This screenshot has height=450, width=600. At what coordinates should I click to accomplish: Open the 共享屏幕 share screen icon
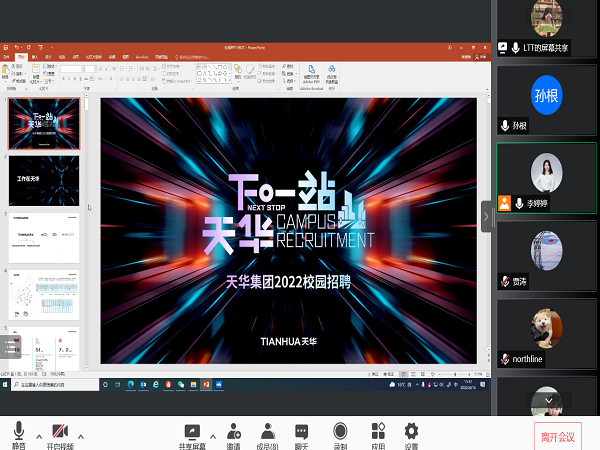point(192,431)
